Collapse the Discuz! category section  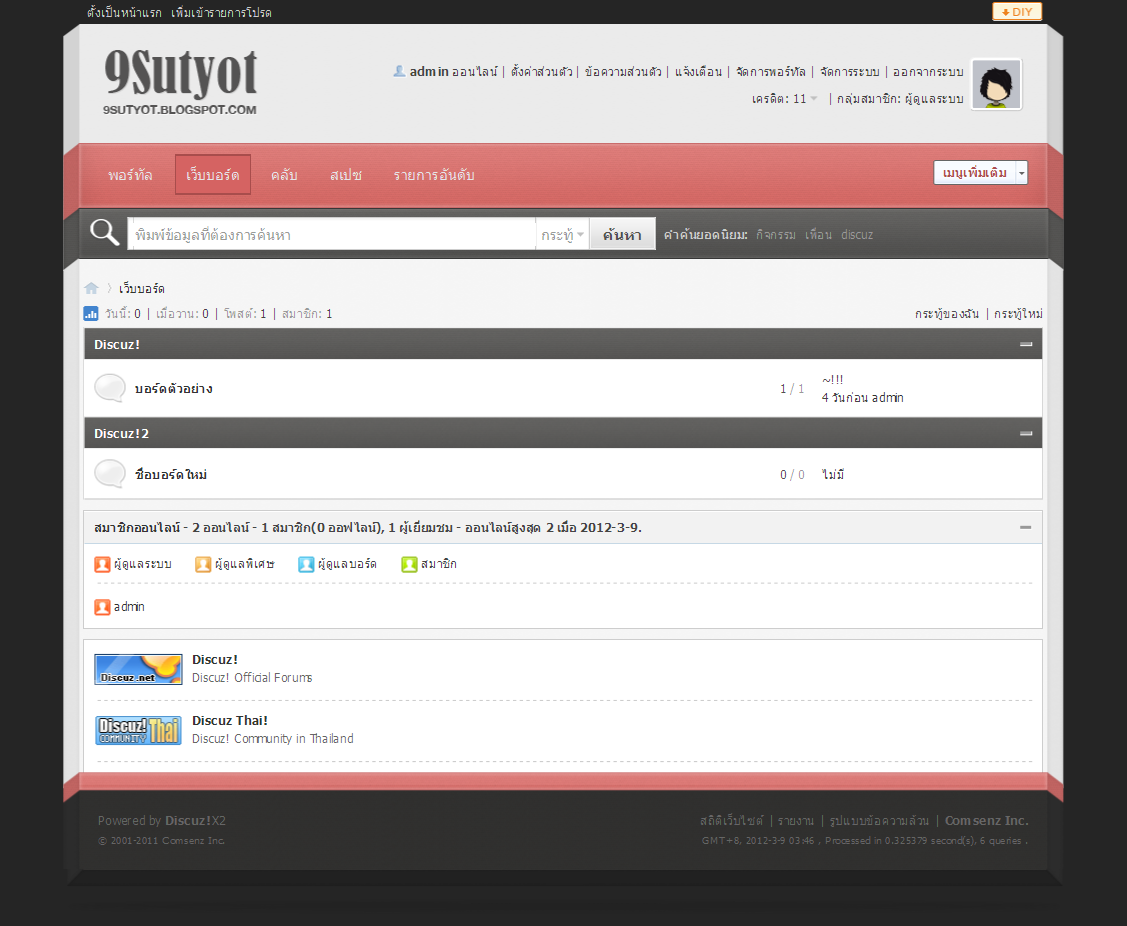tap(1026, 344)
